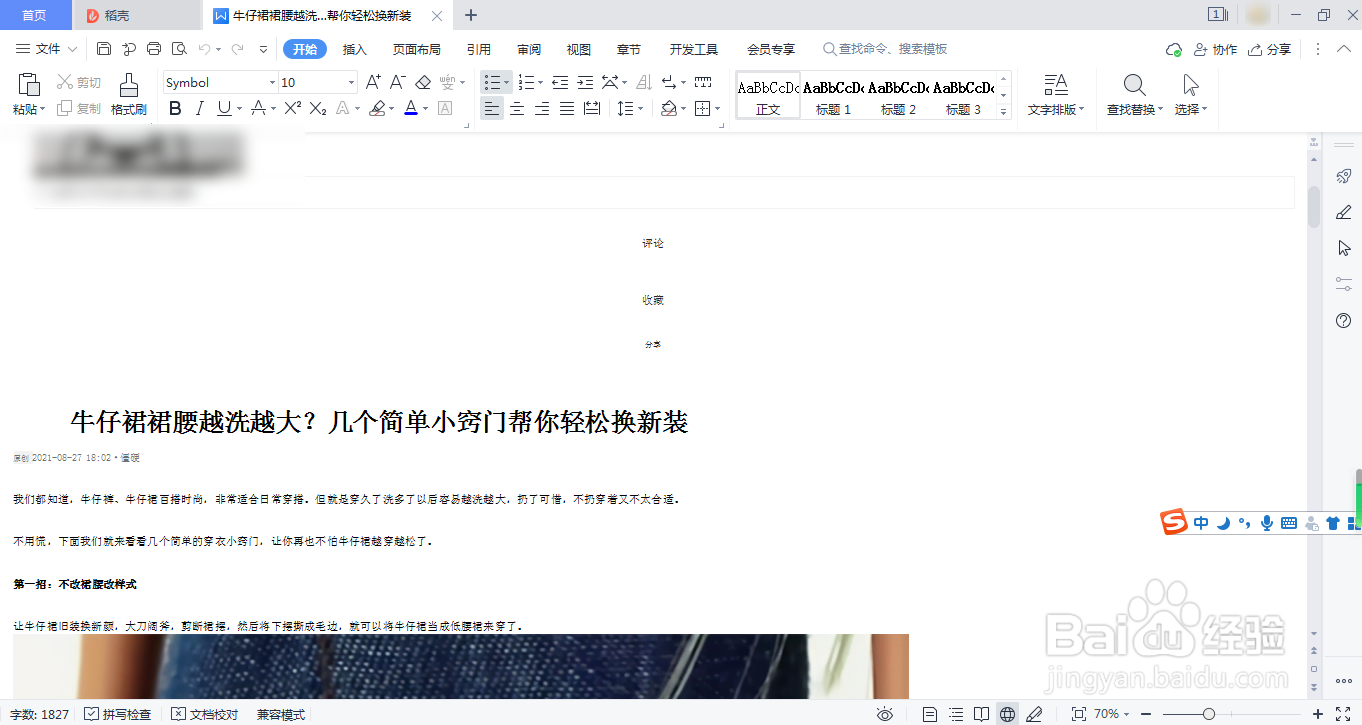Viewport: 1362px width, 725px height.
Task: Open the help question mark in sidebar
Action: click(1344, 320)
